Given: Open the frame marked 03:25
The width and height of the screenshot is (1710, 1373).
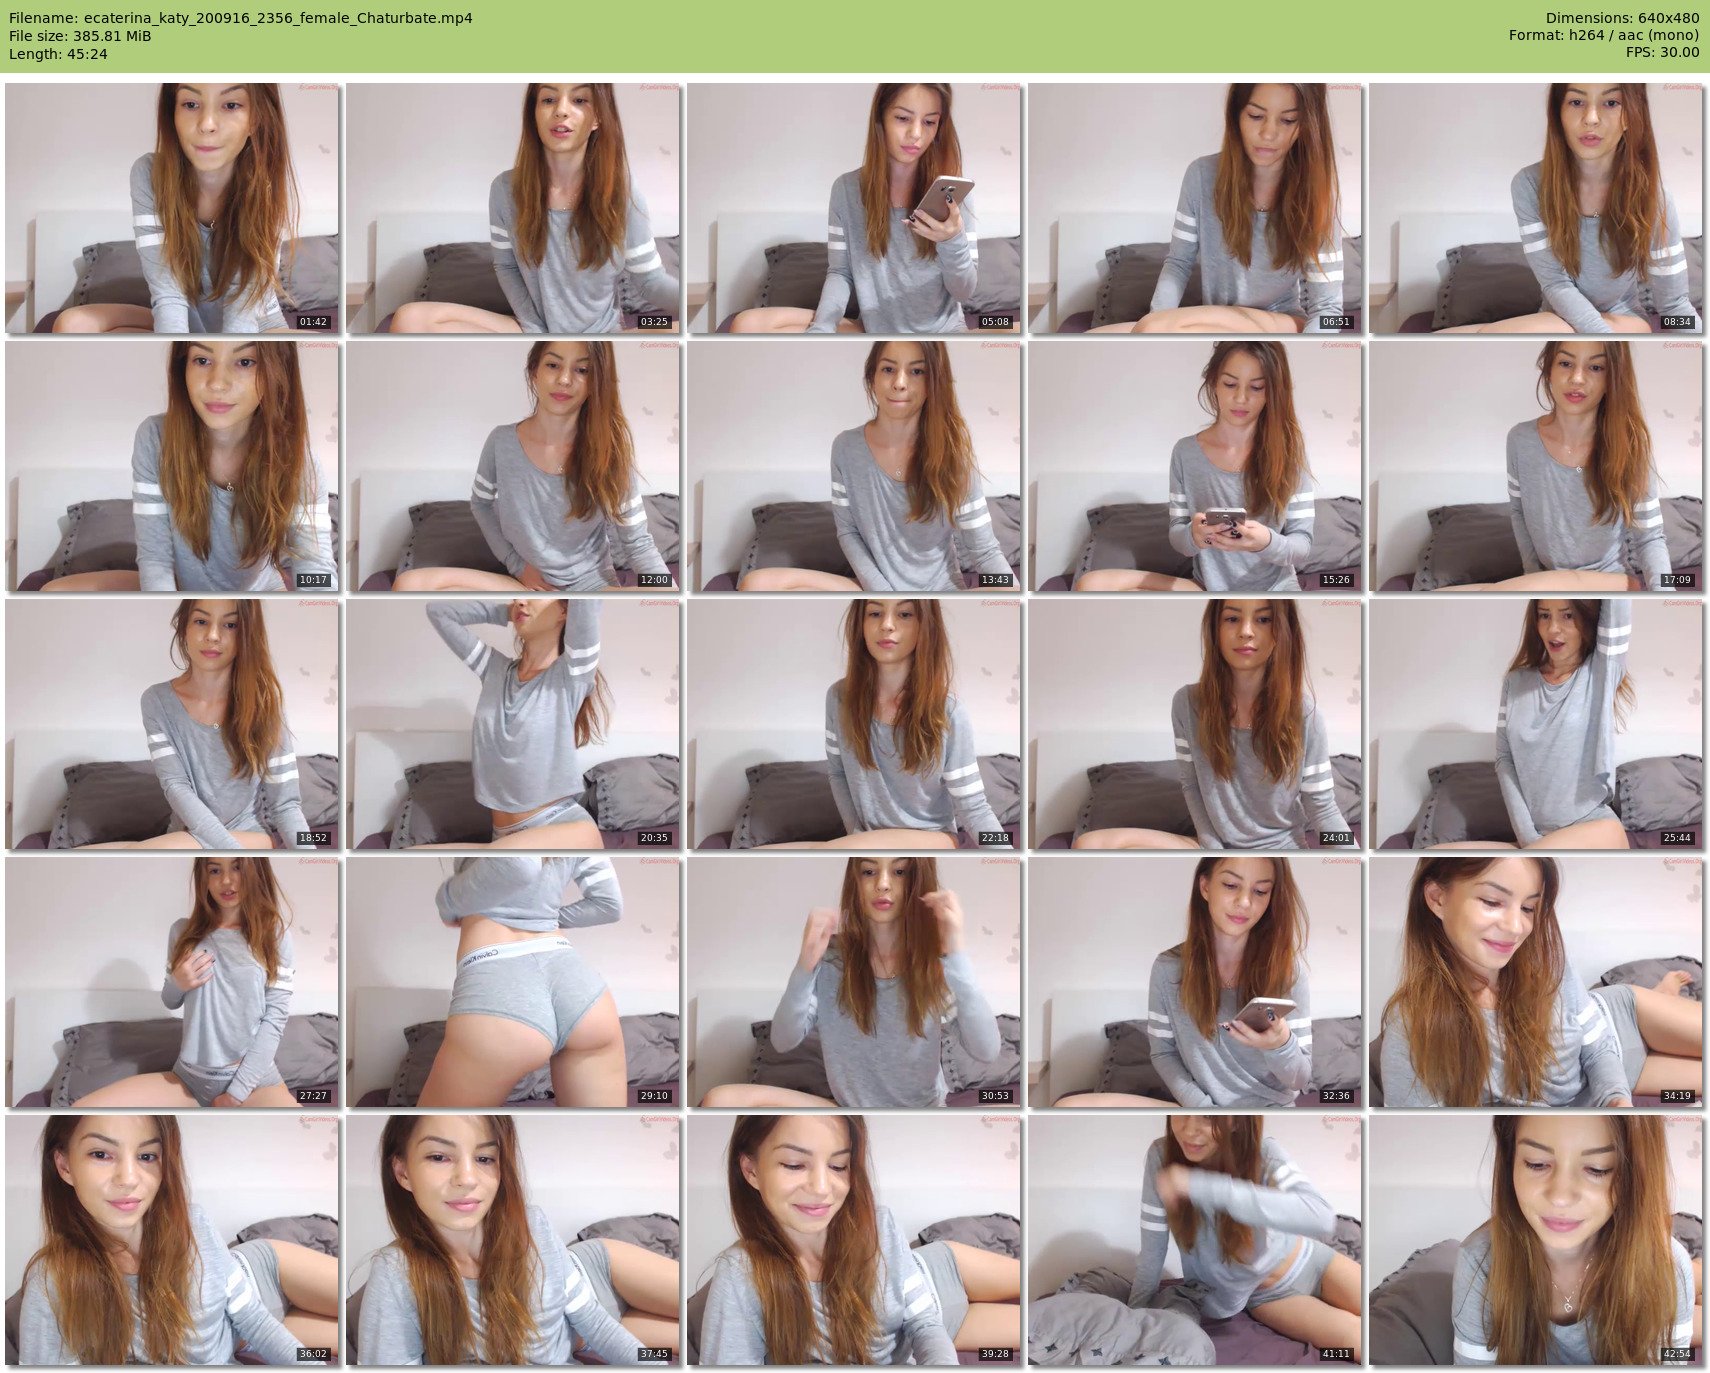Looking at the screenshot, I should point(513,208).
